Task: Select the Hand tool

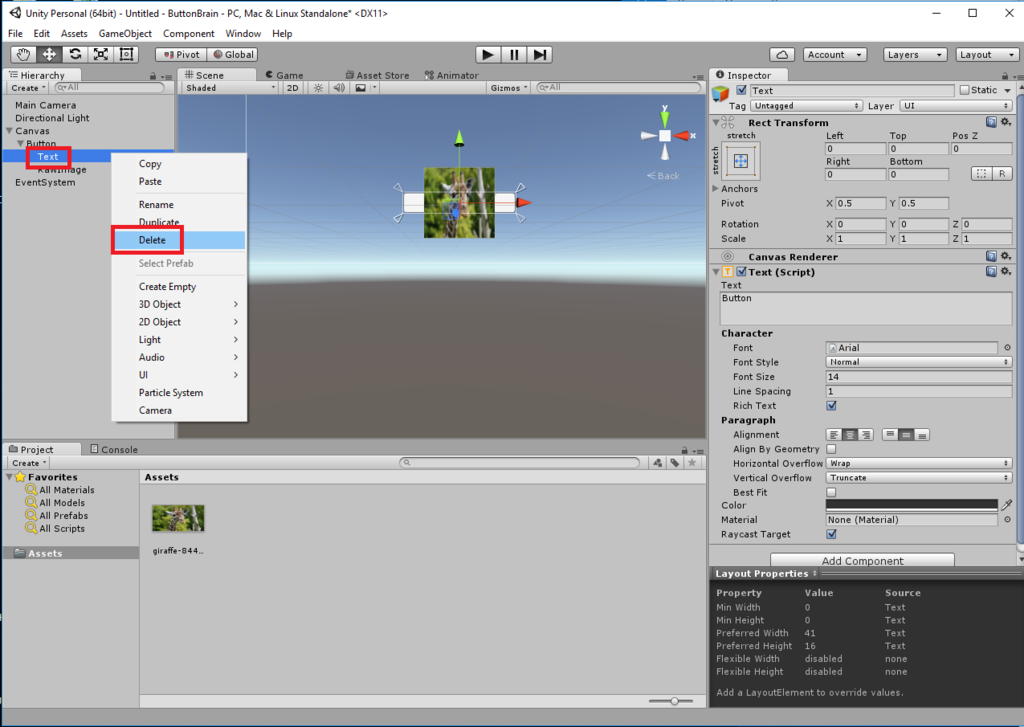Action: tap(24, 54)
